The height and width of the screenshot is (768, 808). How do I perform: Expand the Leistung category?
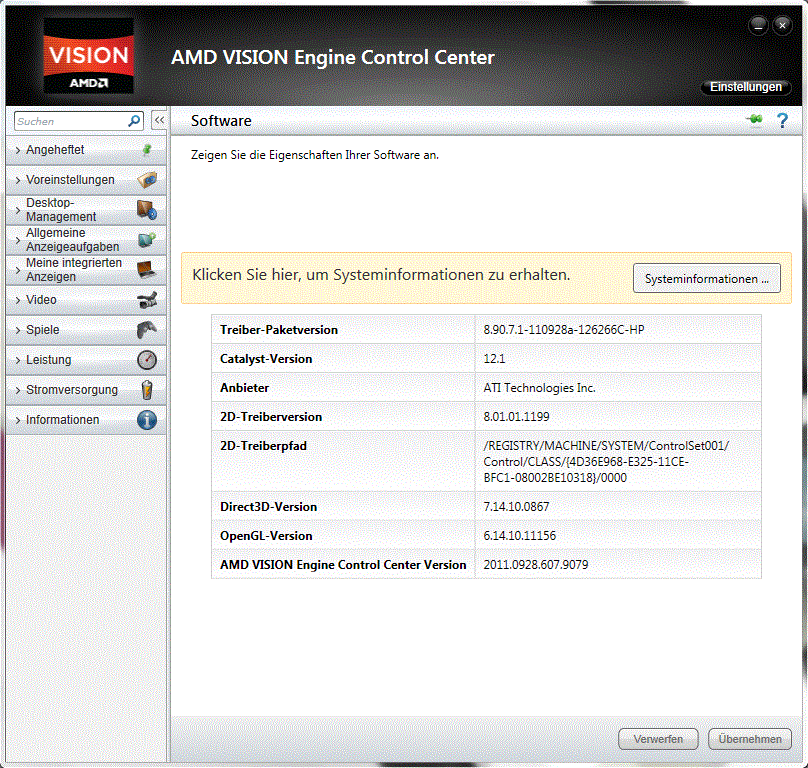point(86,360)
